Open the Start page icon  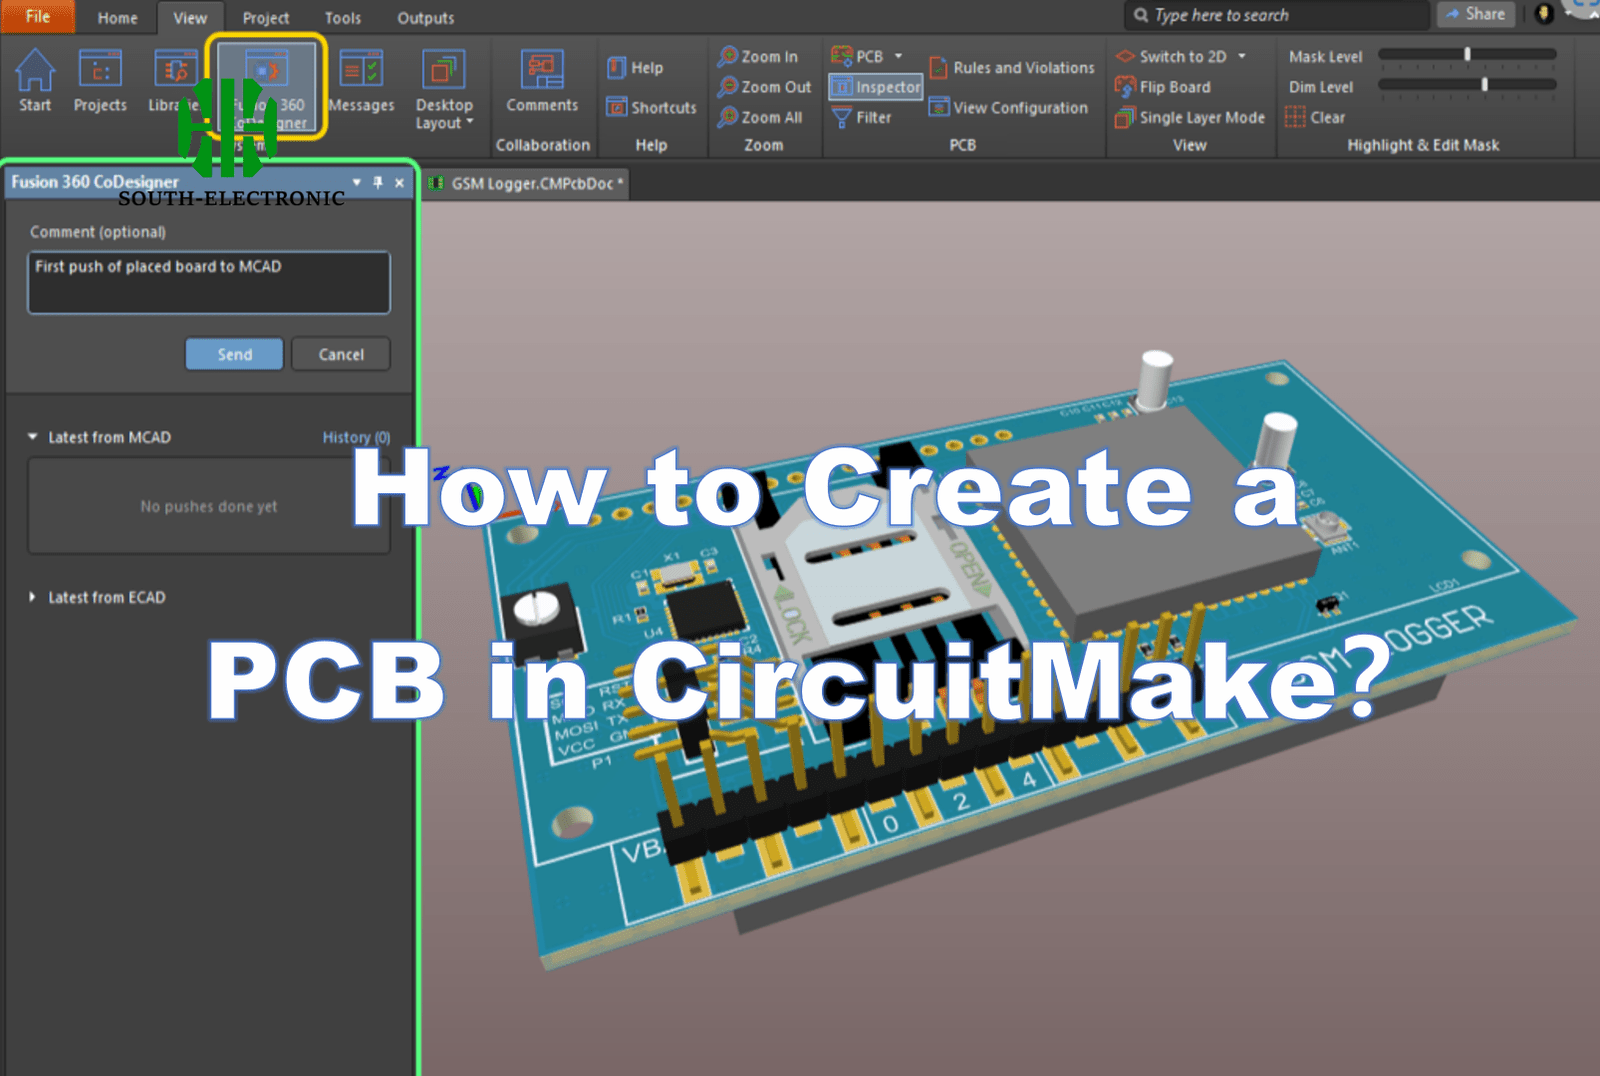click(35, 80)
